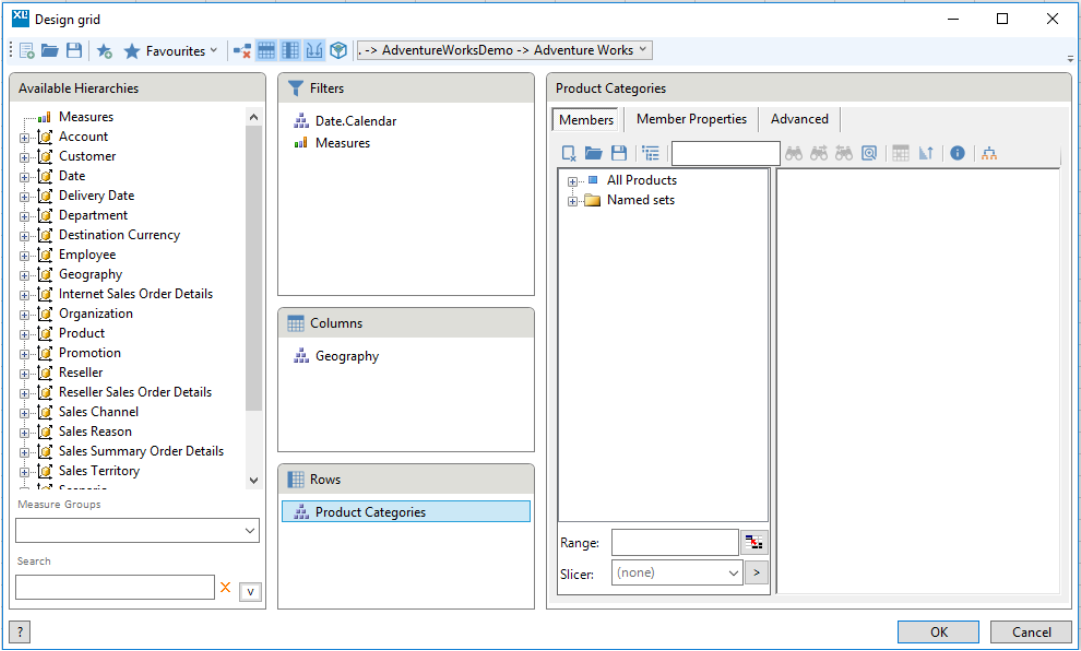Switch to chart view icon on the toolbar
The height and width of the screenshot is (651, 1081).
click(314, 50)
